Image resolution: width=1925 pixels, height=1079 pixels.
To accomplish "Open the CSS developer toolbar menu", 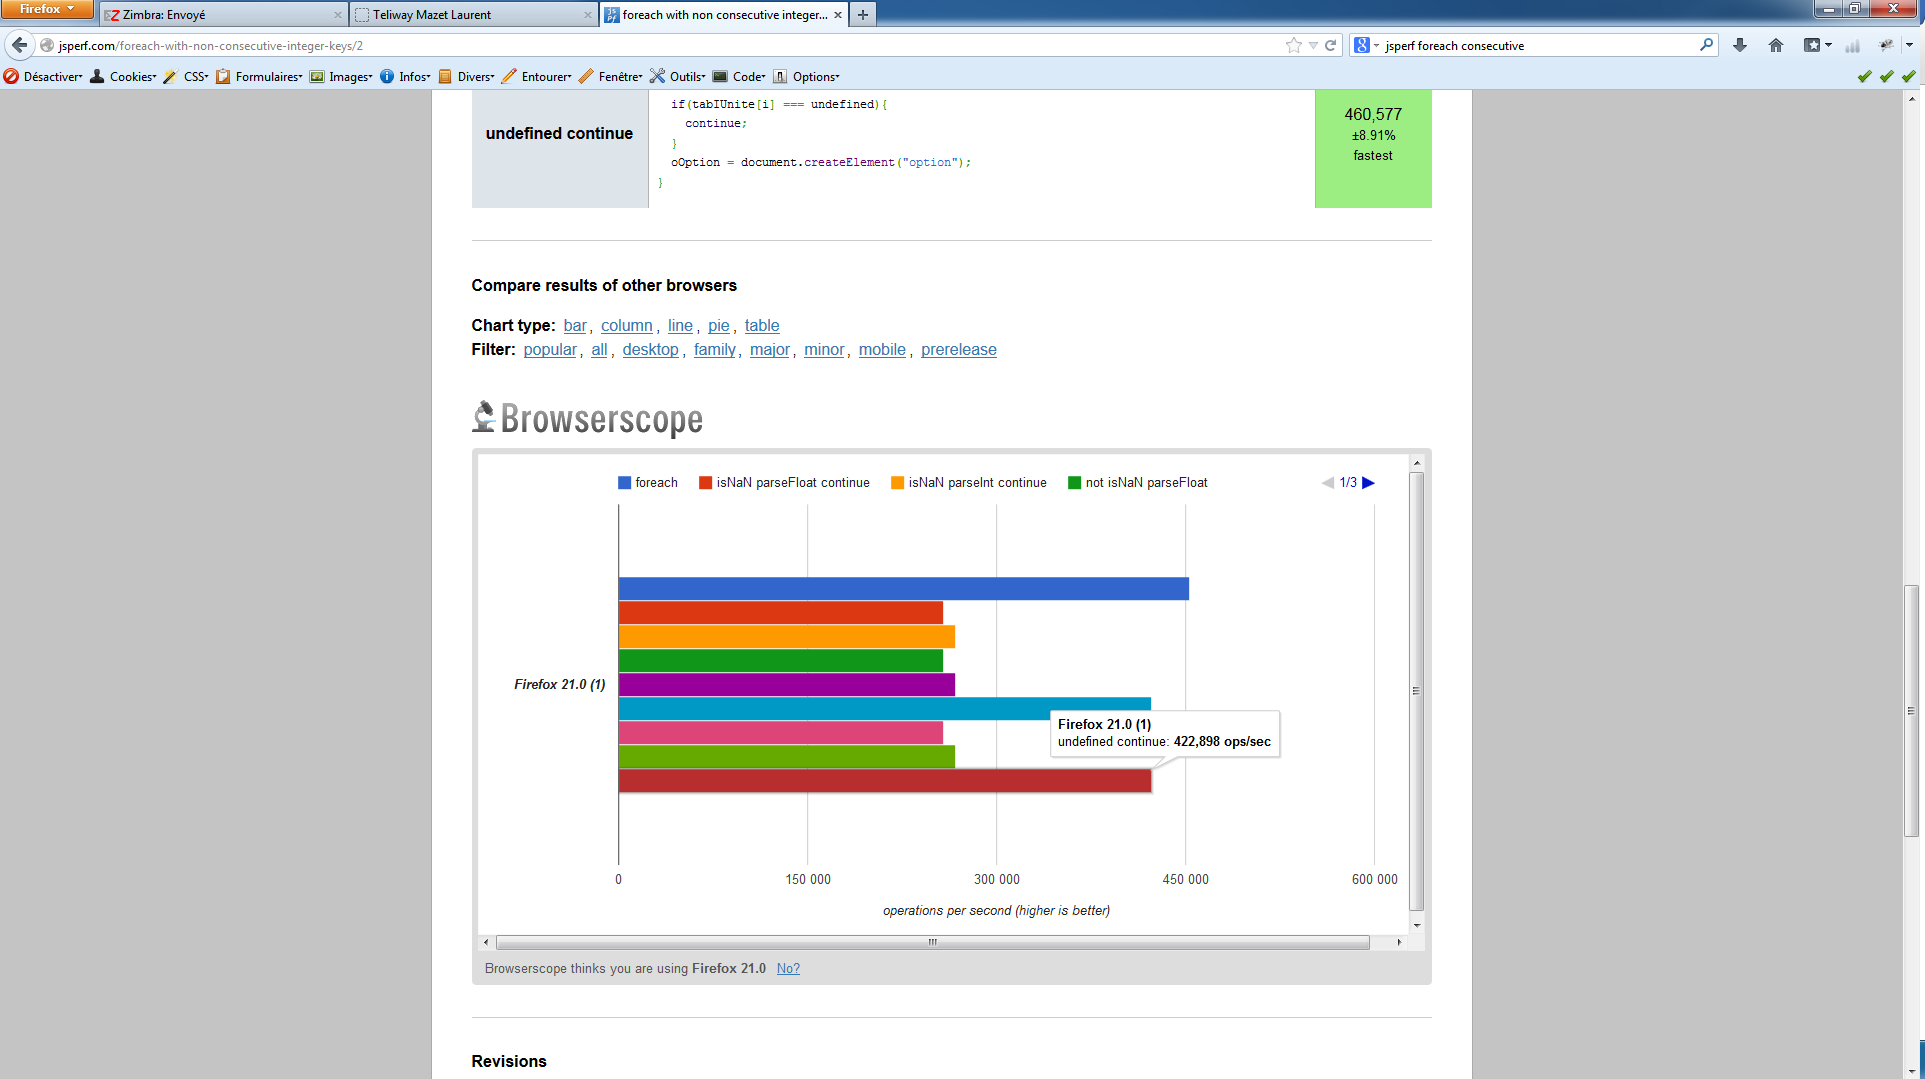I will tap(186, 76).
